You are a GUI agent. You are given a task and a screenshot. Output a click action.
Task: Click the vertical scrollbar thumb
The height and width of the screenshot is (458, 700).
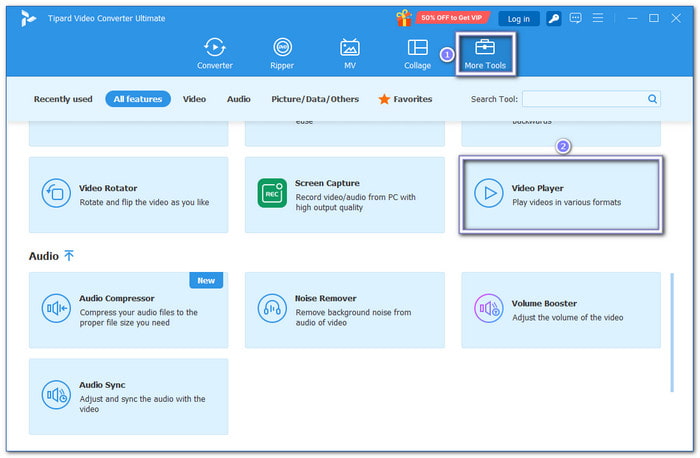(672, 333)
